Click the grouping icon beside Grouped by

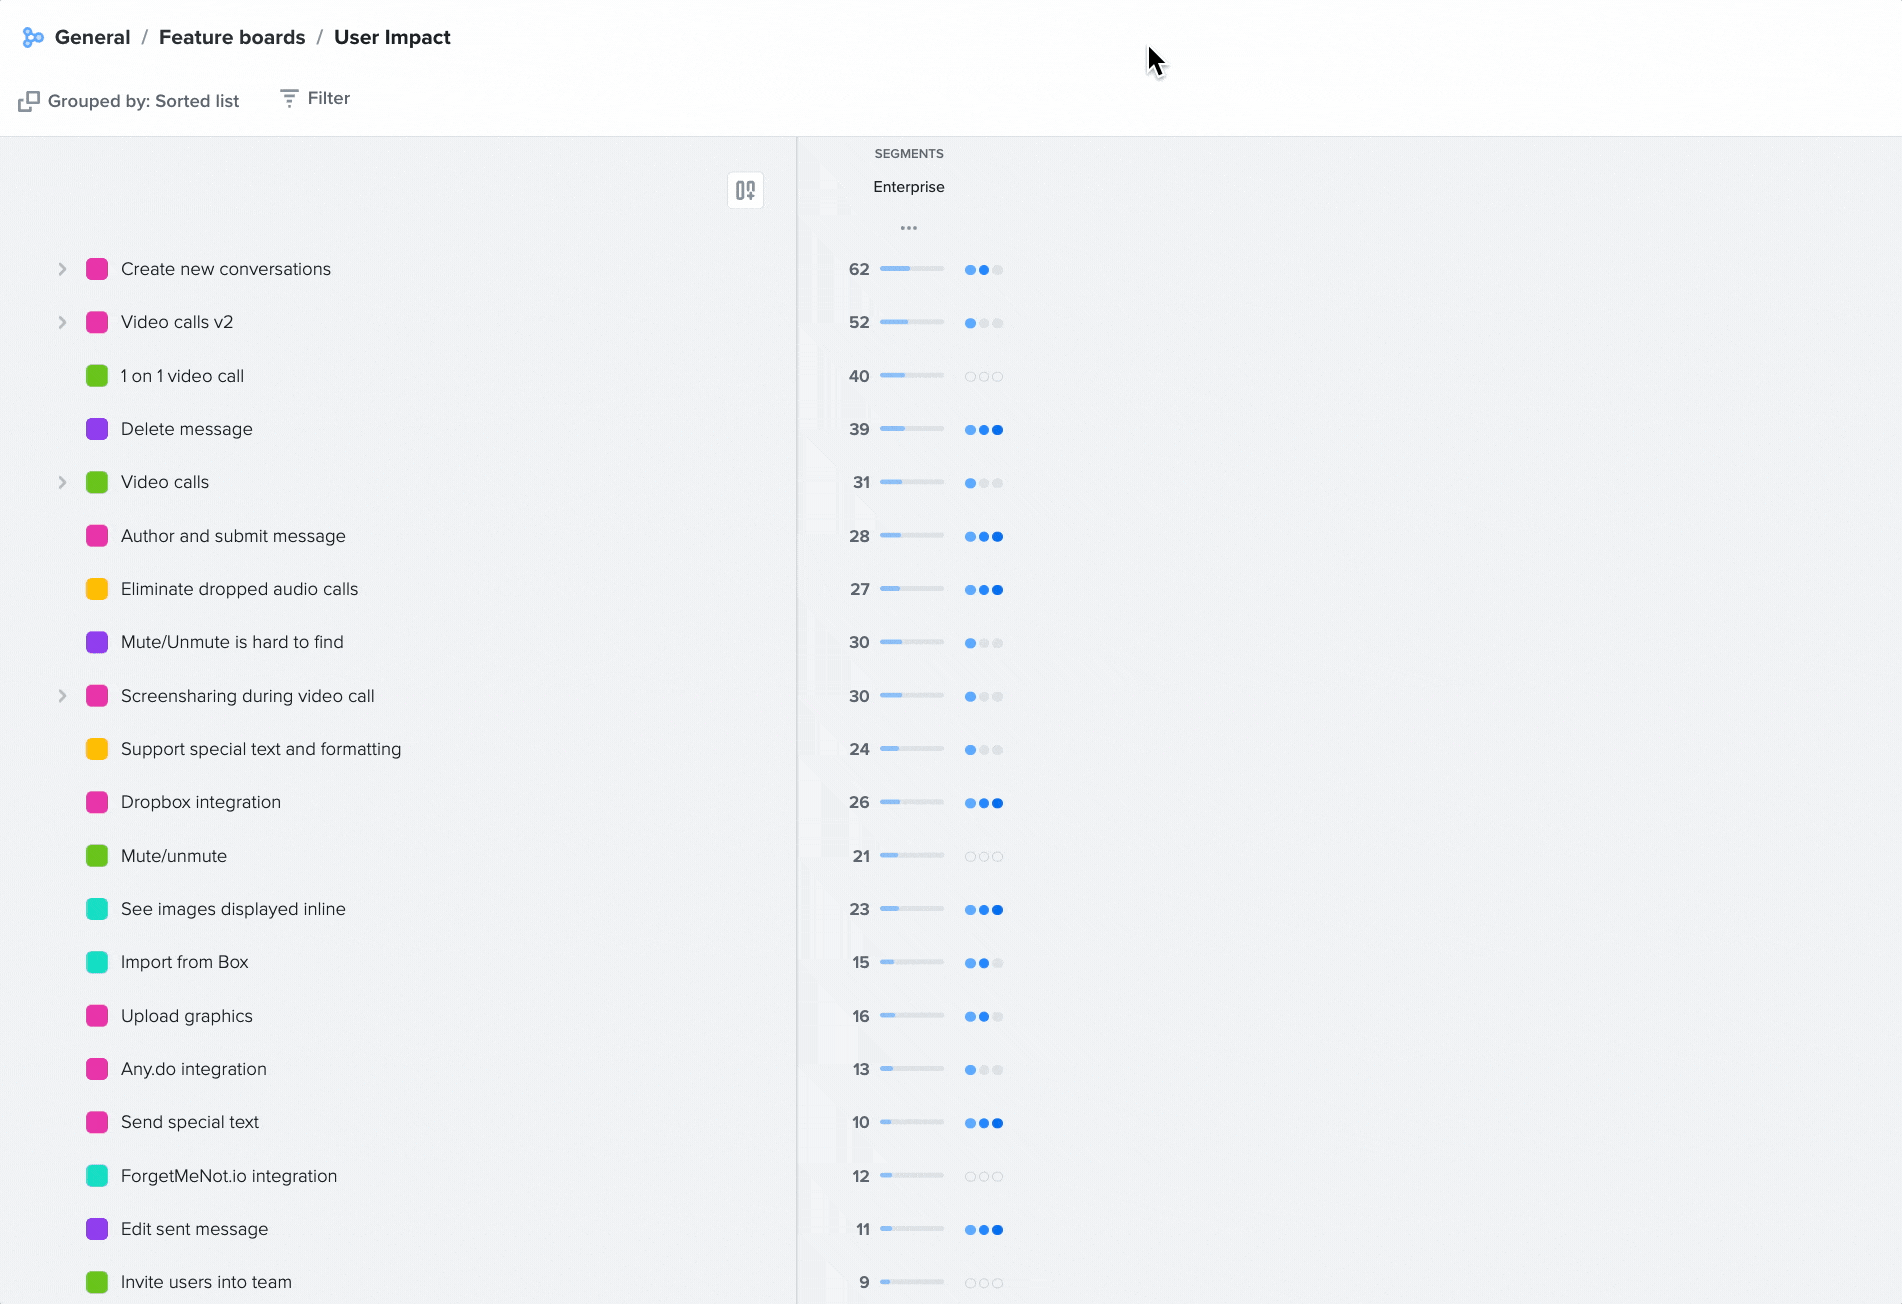(x=29, y=101)
